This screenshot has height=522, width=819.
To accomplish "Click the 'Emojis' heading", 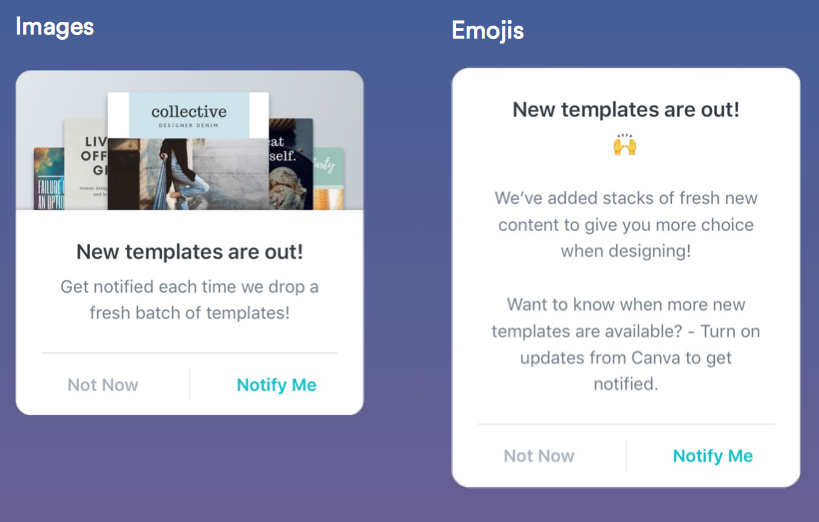I will 488,31.
